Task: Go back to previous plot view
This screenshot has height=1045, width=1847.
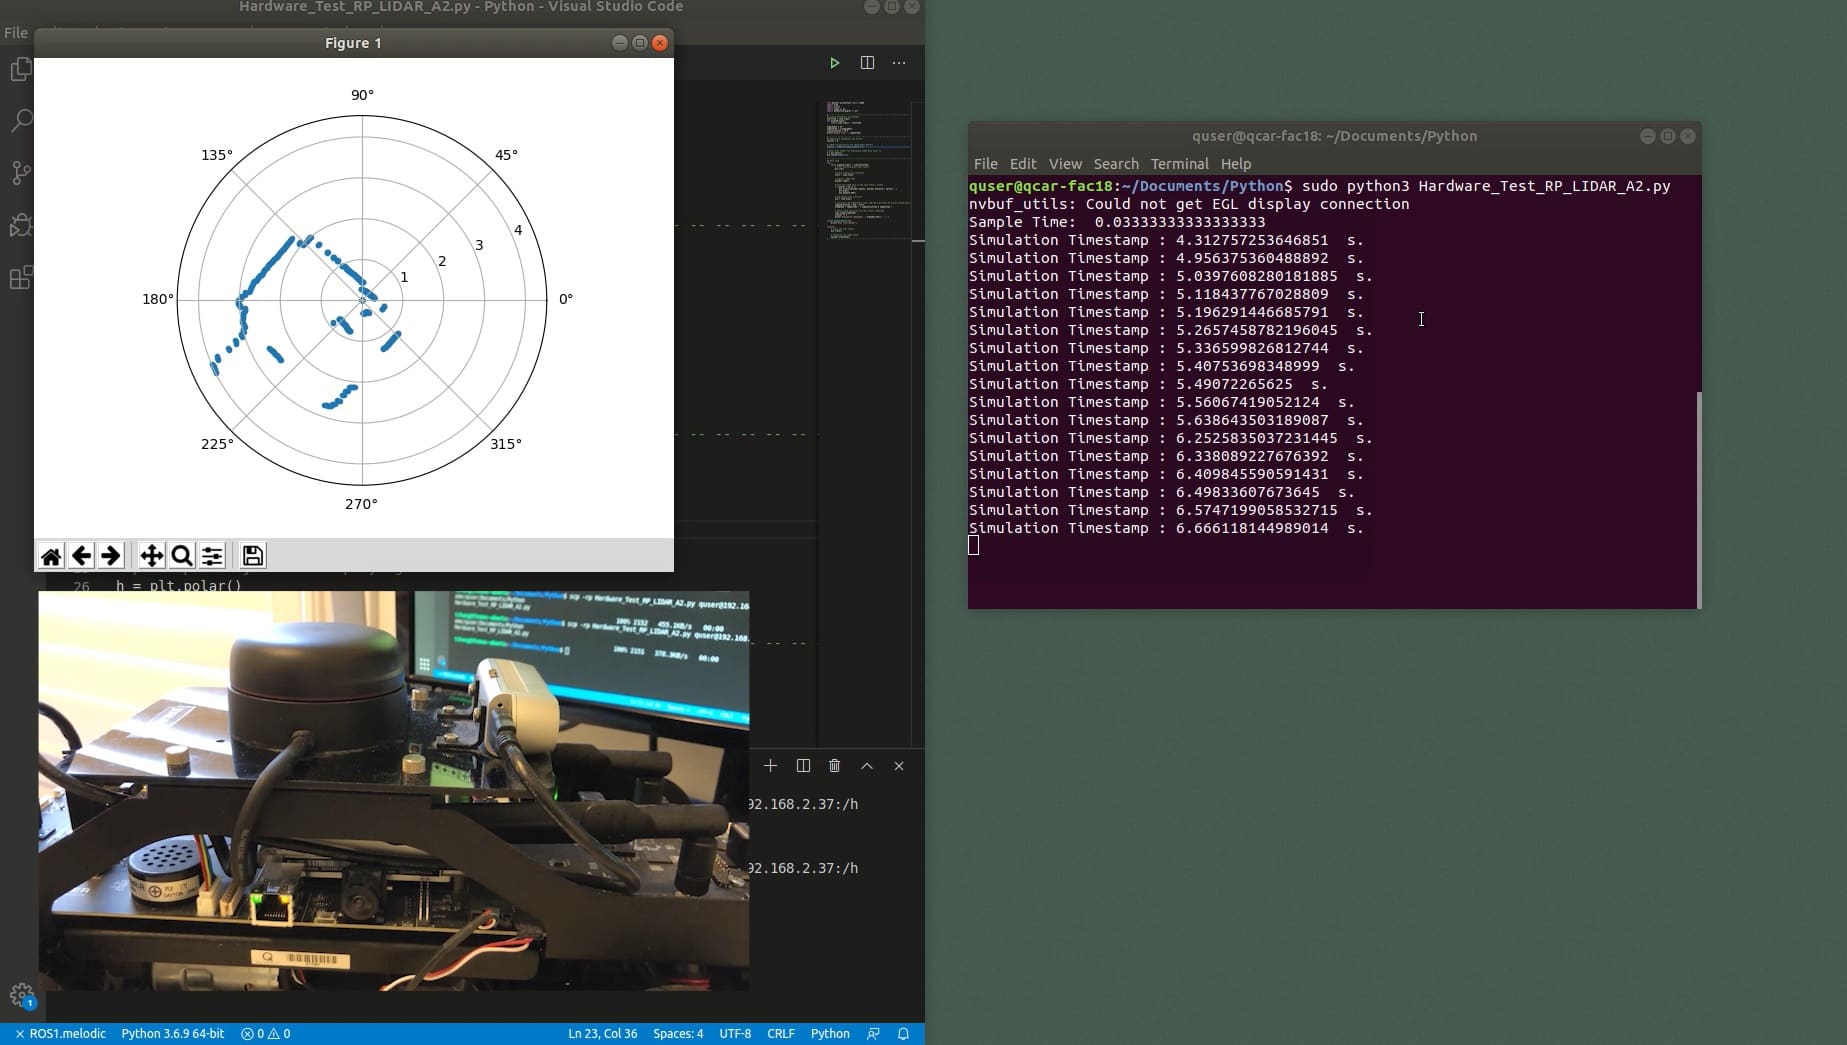Action: [81, 556]
